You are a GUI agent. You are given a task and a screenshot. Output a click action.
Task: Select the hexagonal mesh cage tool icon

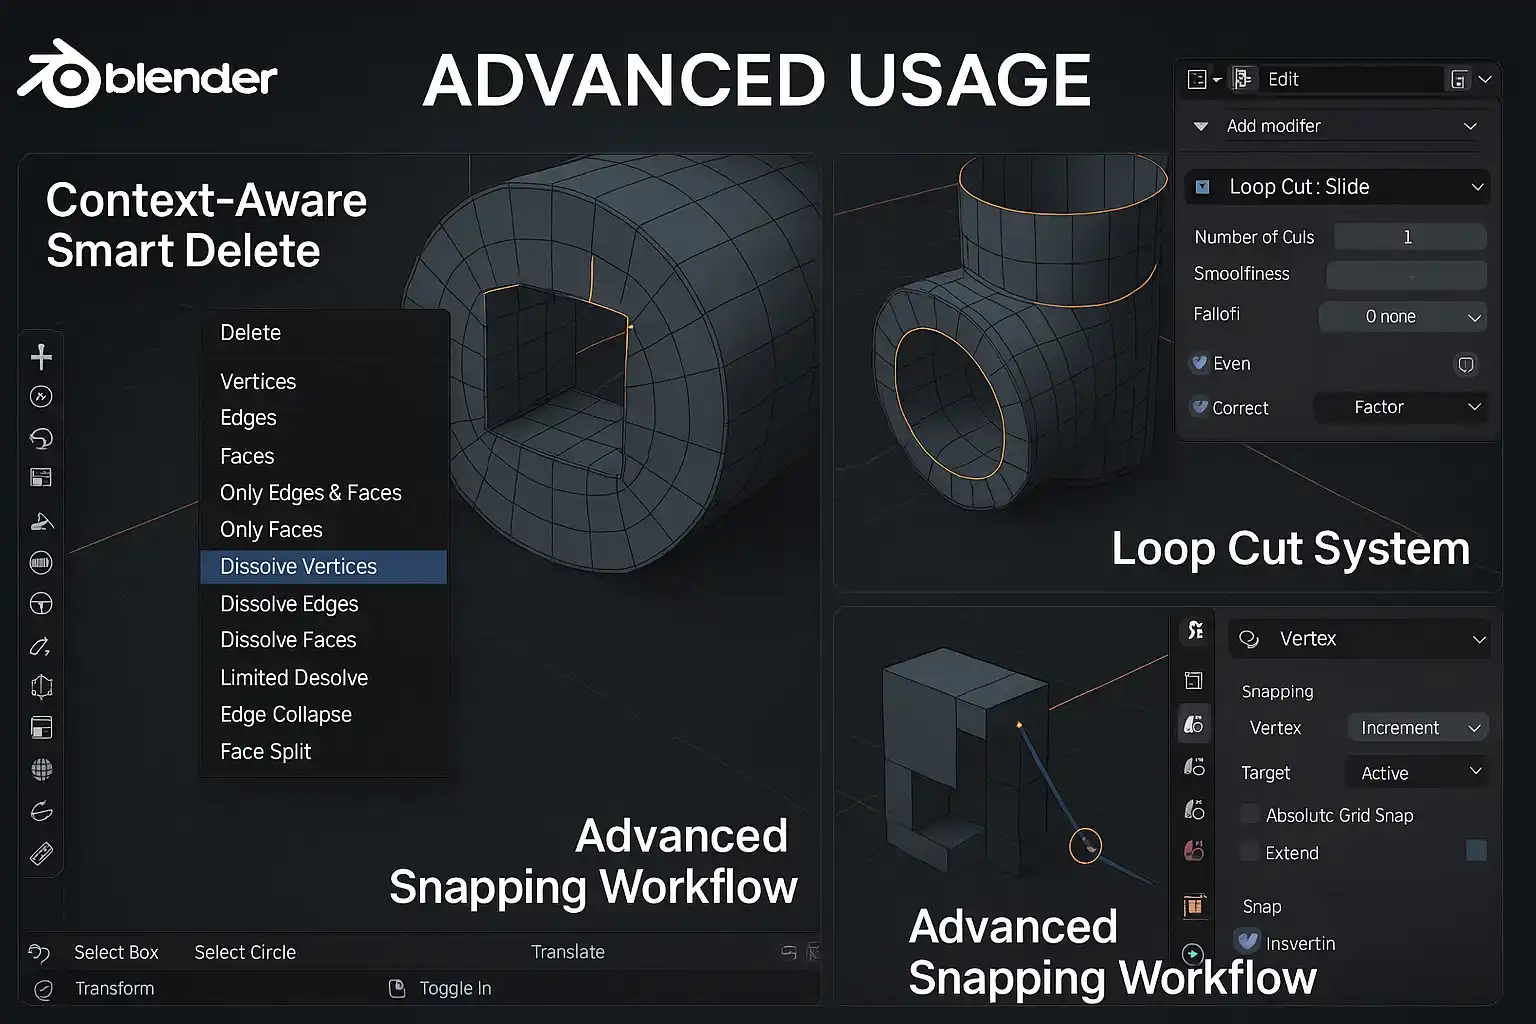tap(41, 687)
